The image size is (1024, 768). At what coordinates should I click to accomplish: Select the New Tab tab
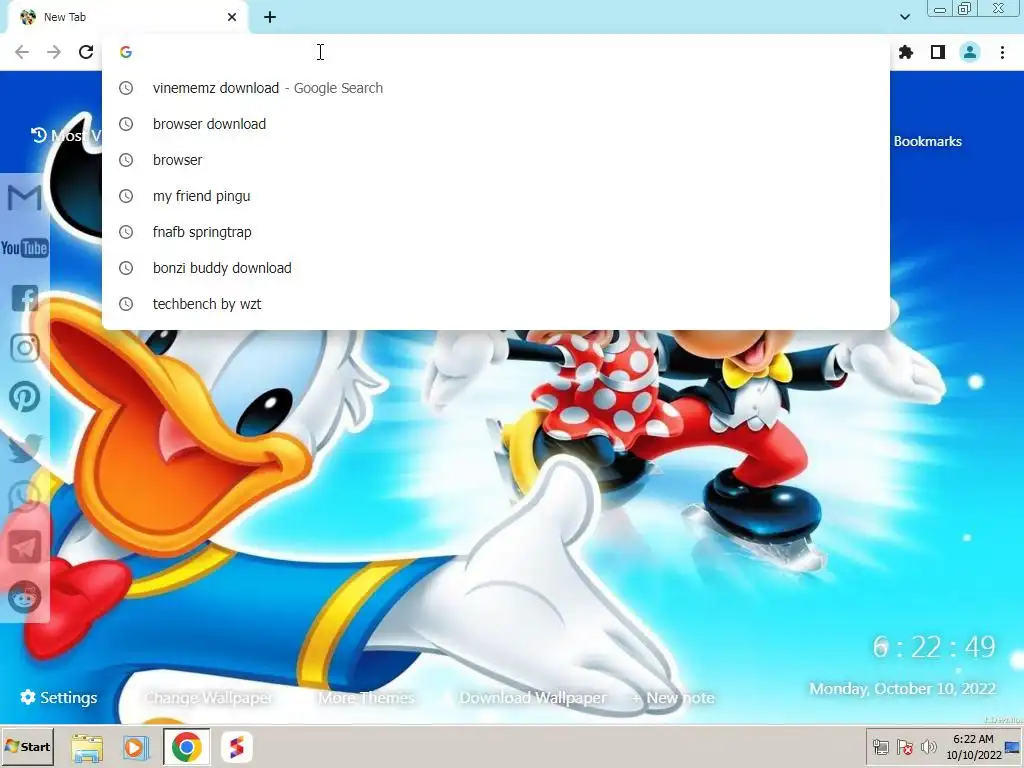pos(127,18)
